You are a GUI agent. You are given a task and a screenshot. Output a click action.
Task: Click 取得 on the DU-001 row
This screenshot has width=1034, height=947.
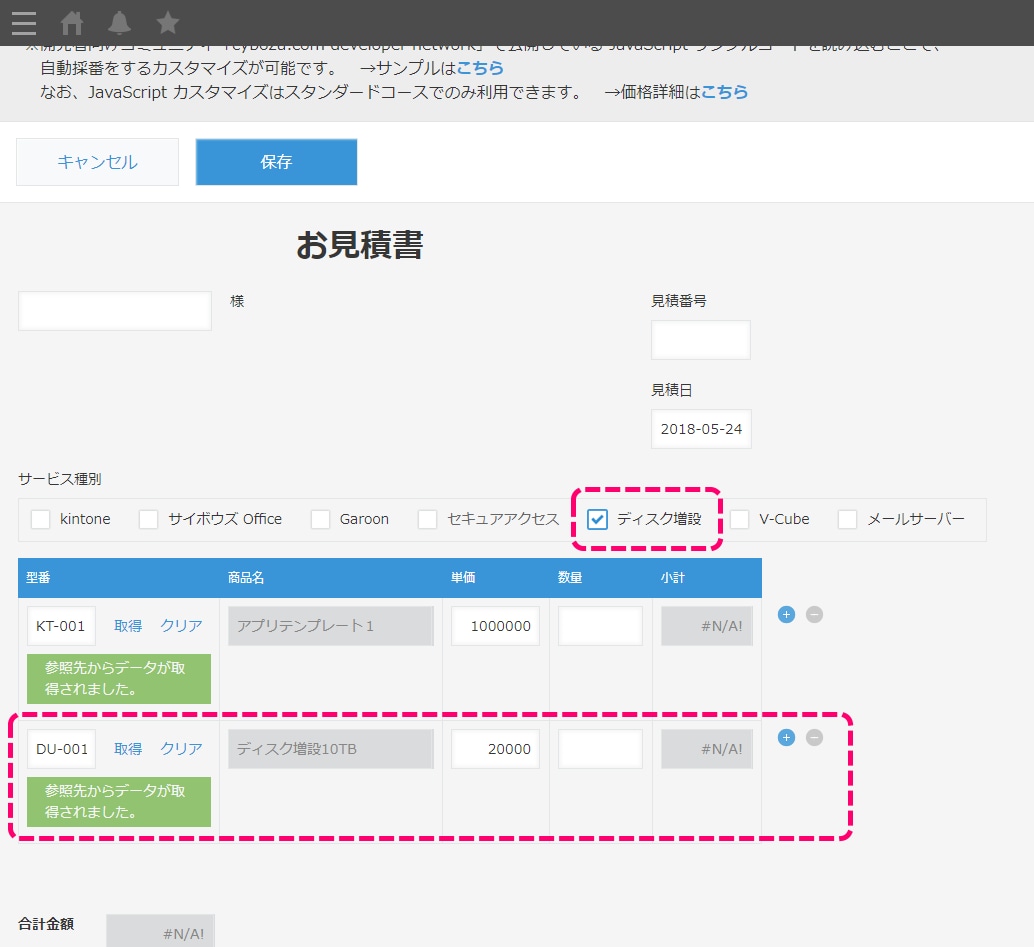coord(128,748)
